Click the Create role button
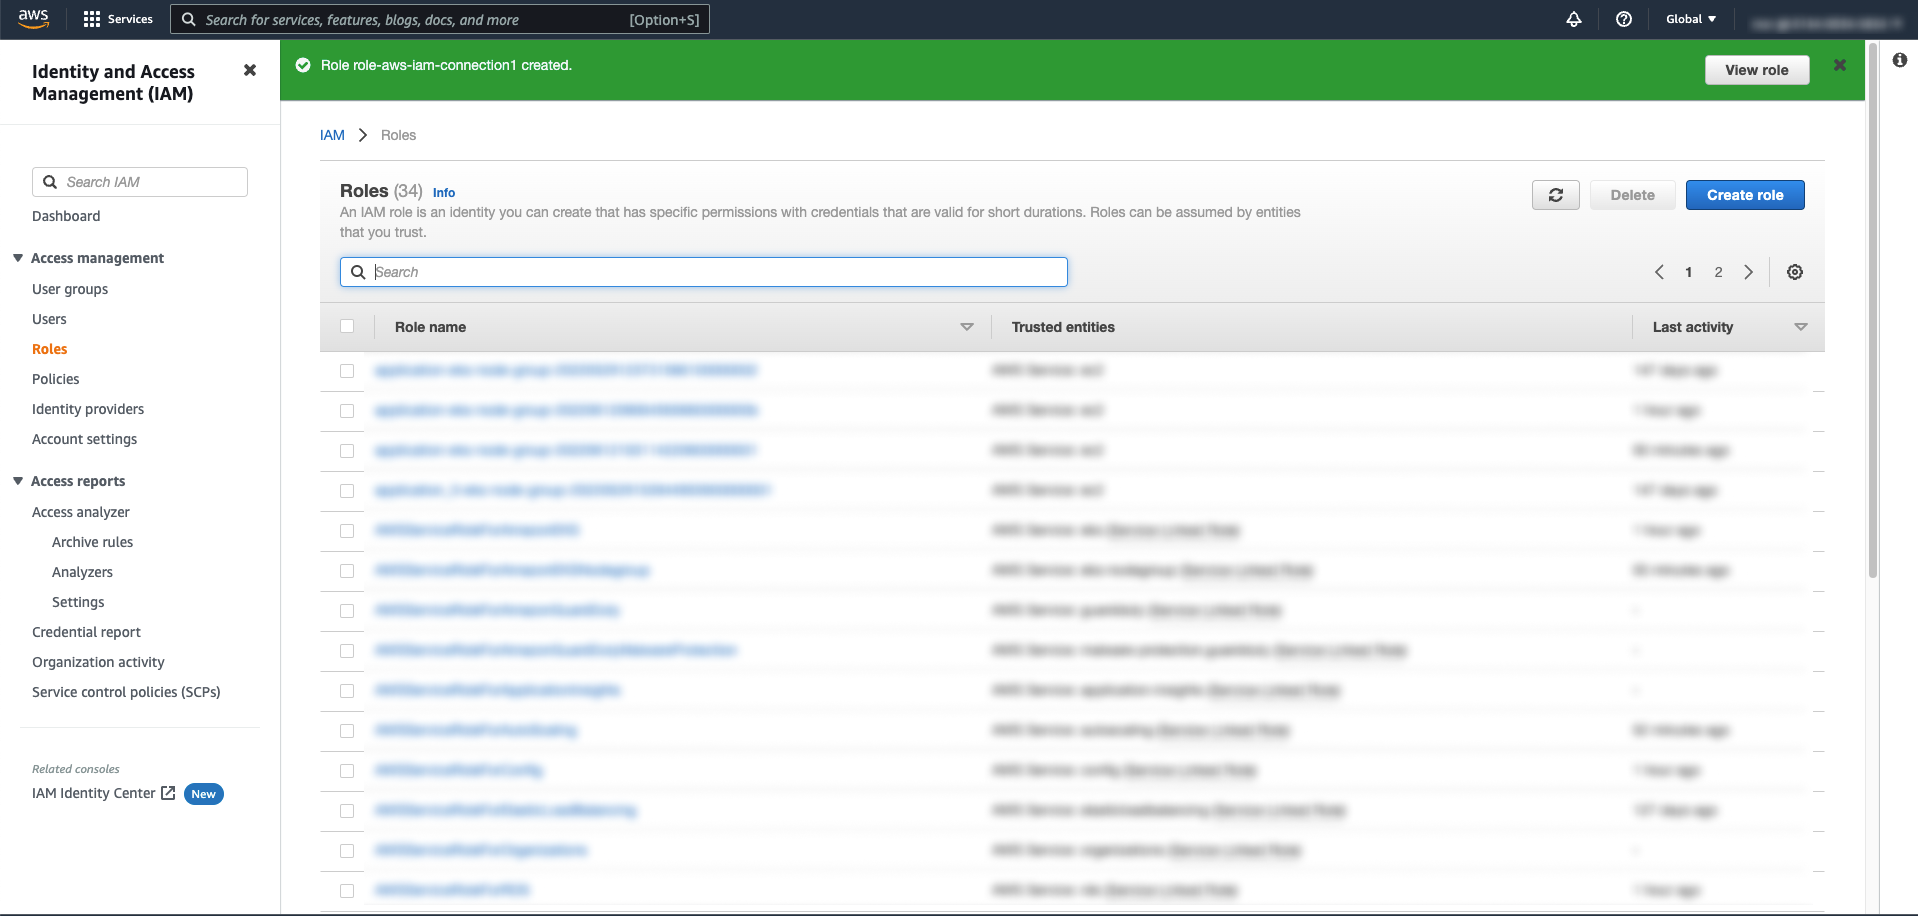Viewport: 1918px width, 916px height. point(1745,195)
